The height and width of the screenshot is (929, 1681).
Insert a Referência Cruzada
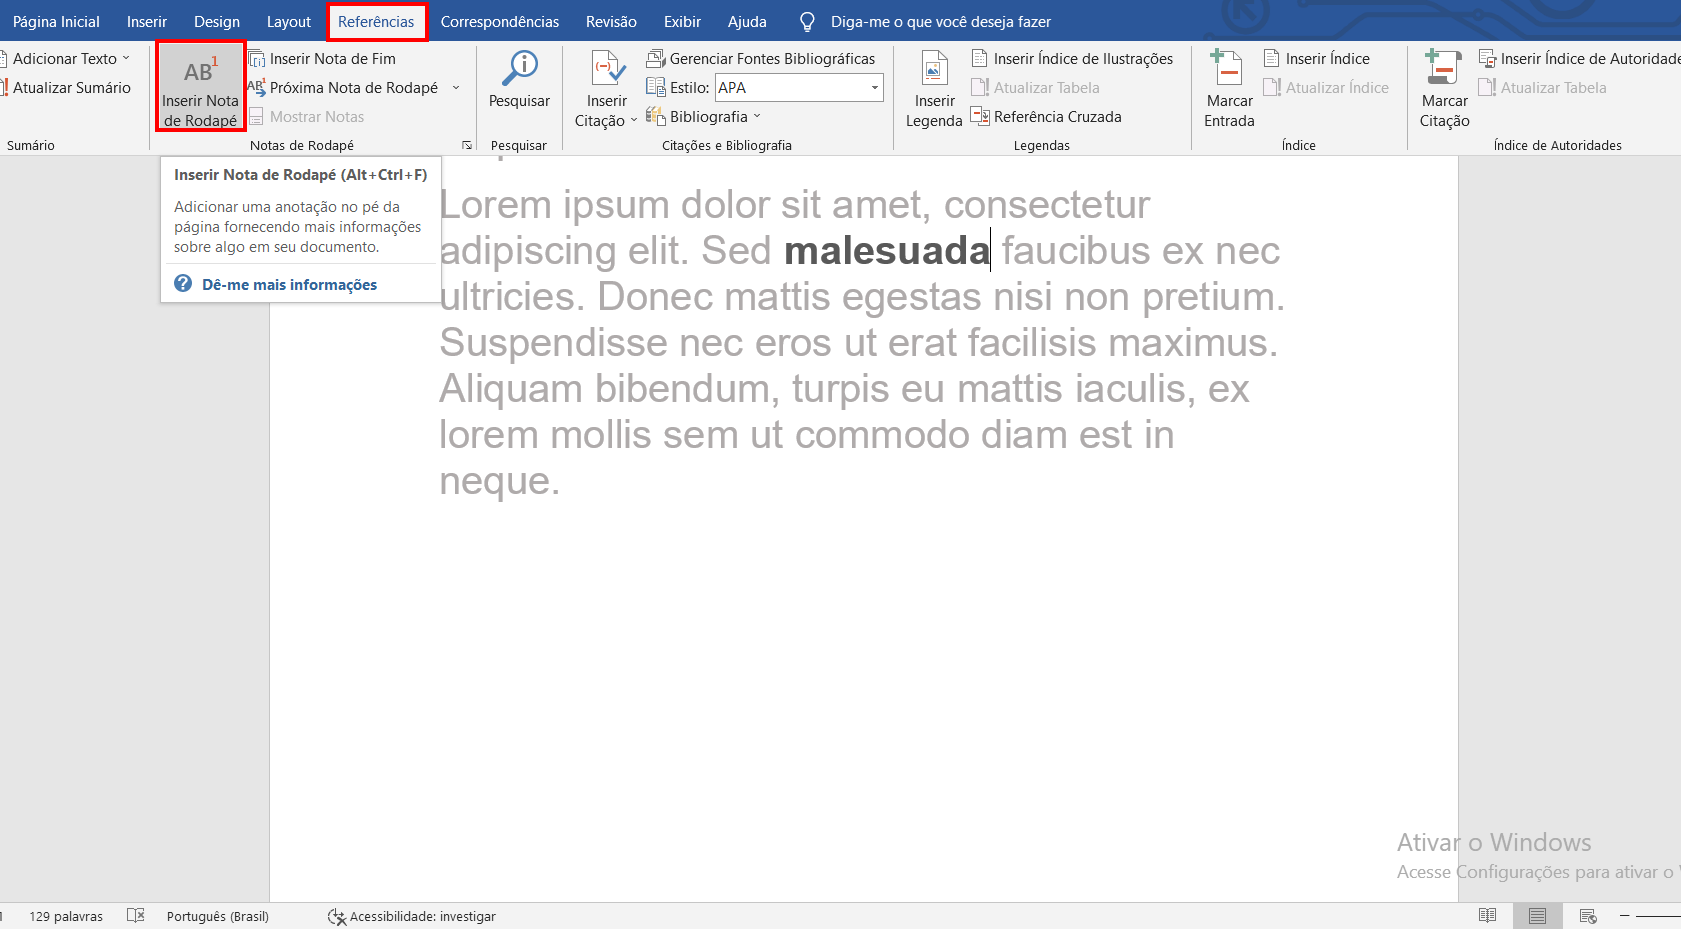[x=1046, y=117]
